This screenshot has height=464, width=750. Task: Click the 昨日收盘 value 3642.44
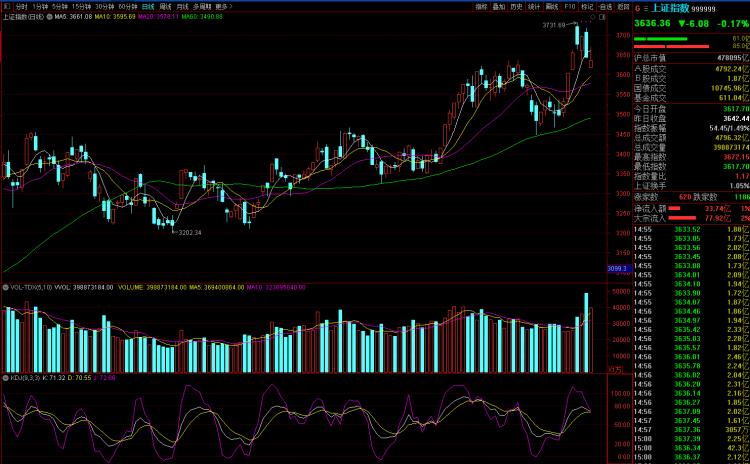pyautogui.click(x=736, y=119)
